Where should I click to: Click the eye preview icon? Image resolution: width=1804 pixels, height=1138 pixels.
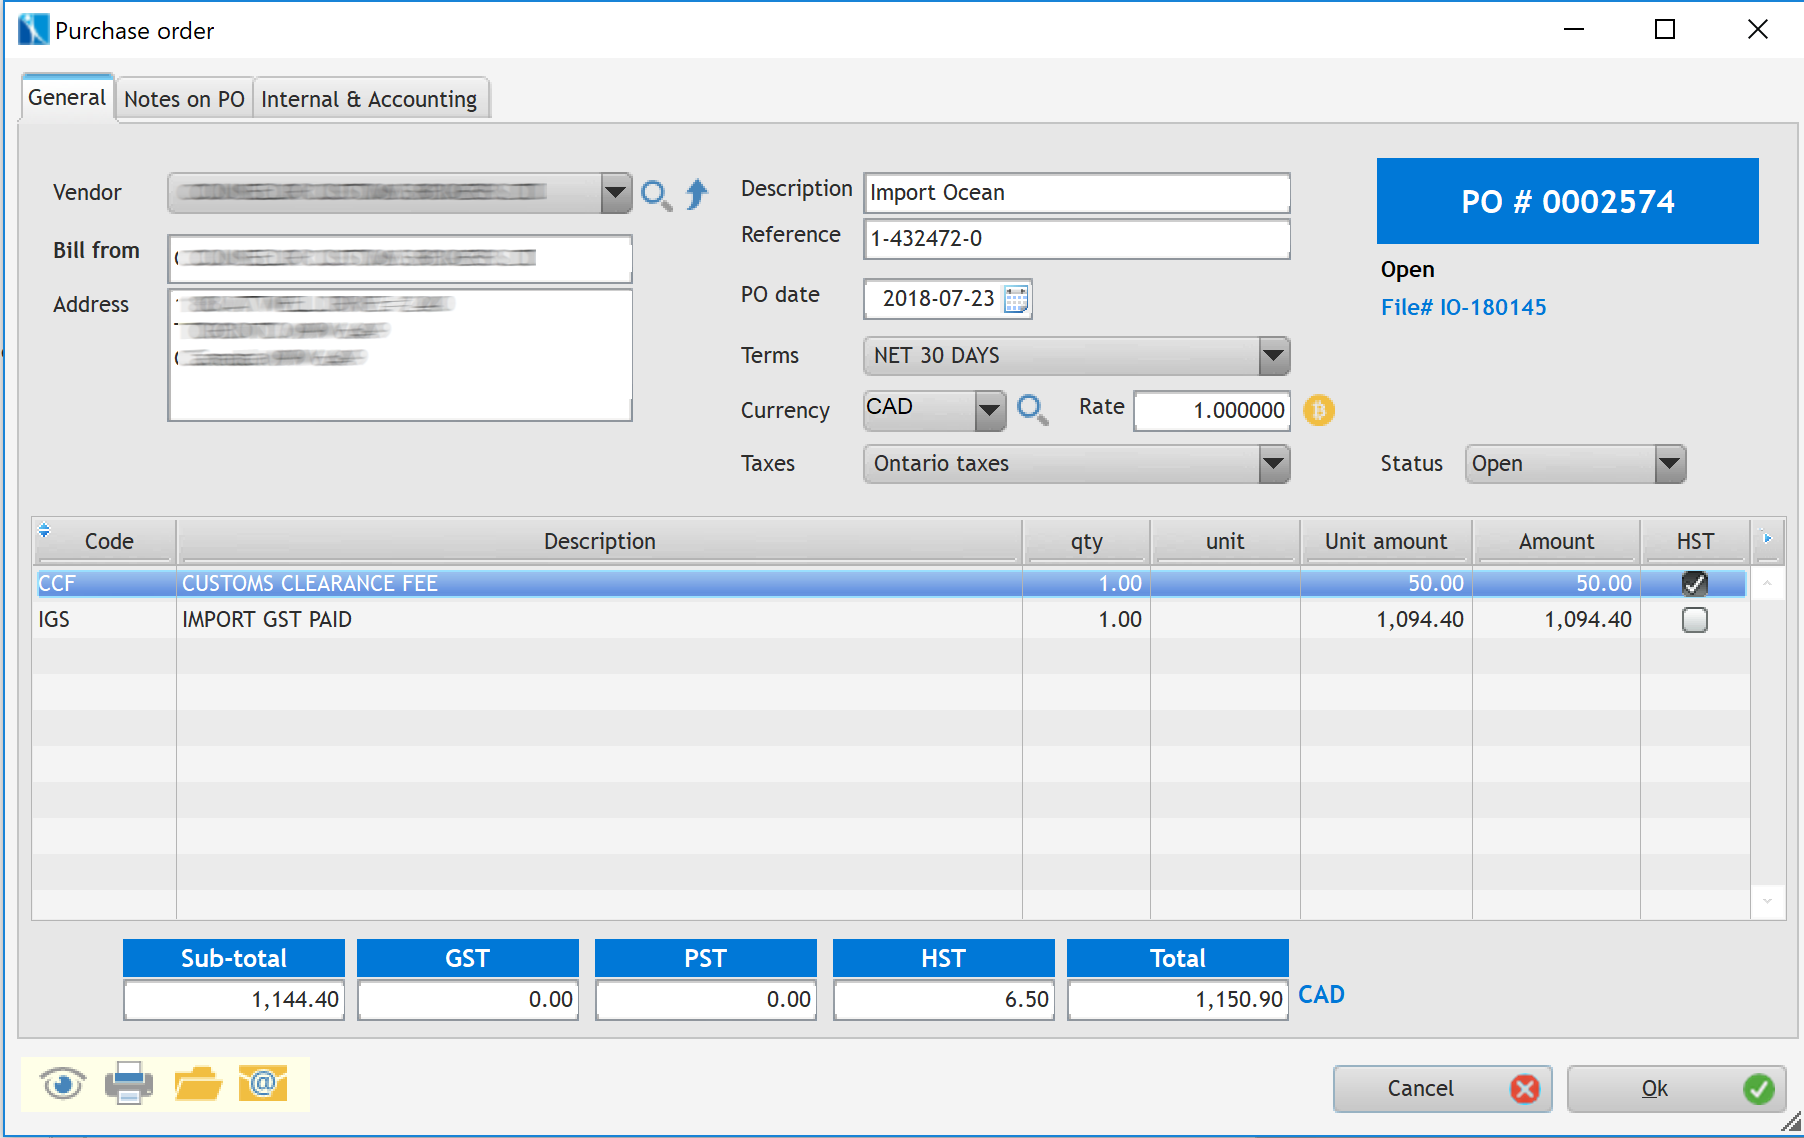point(63,1084)
